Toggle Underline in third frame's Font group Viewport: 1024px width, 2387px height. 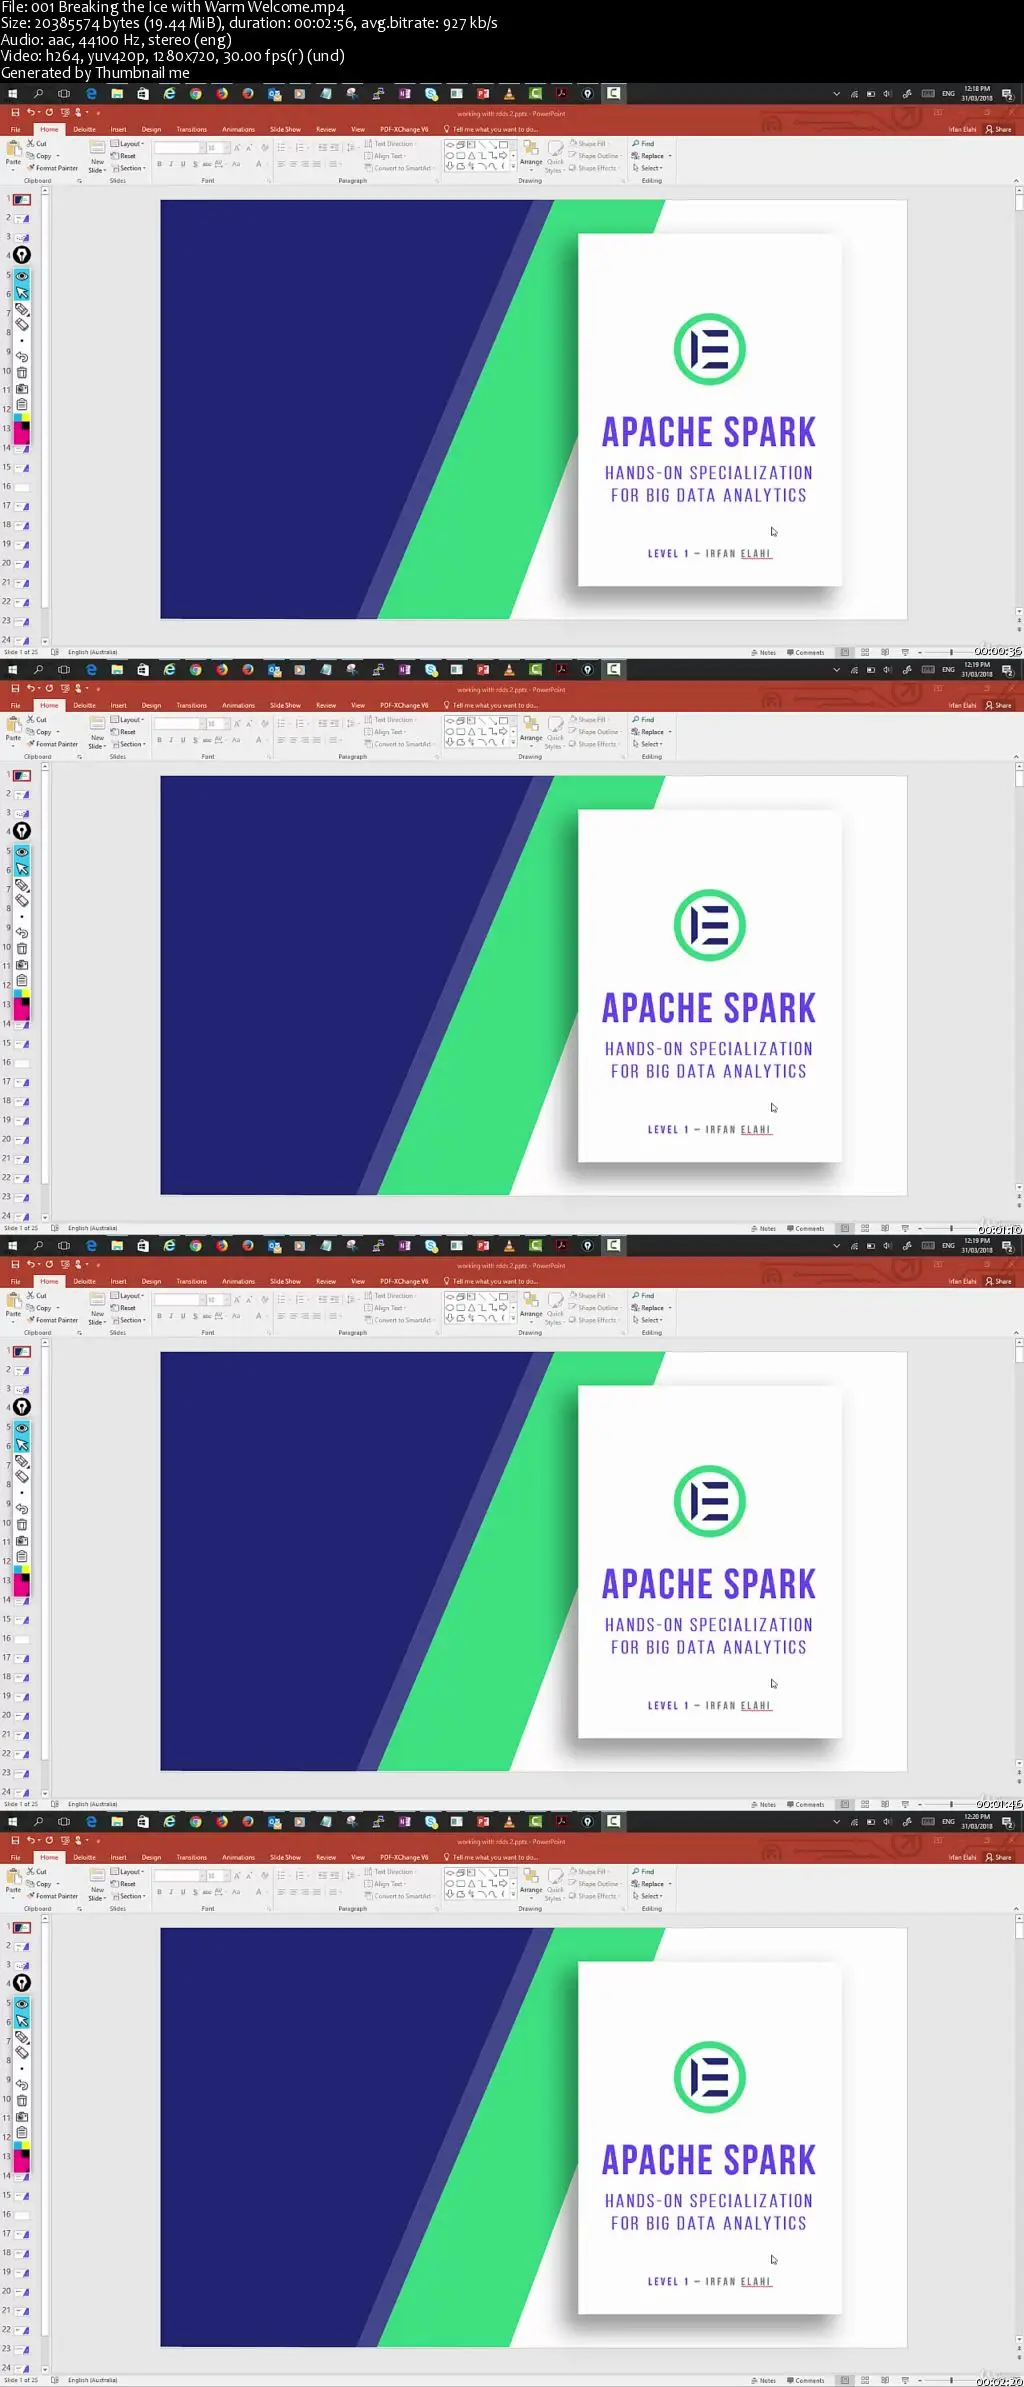pos(183,1316)
